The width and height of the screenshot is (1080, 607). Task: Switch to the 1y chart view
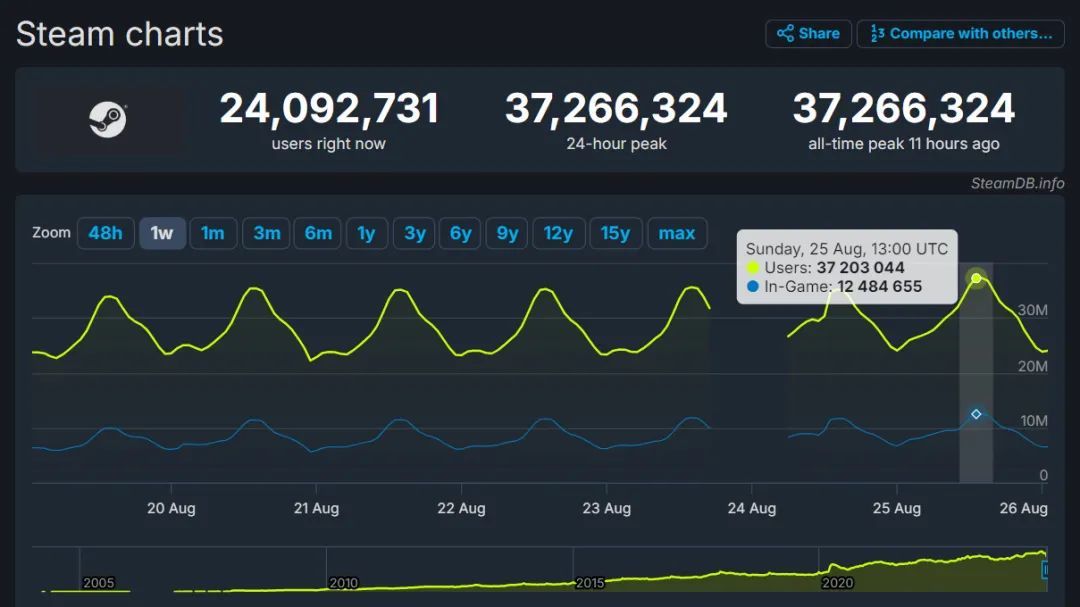pos(366,233)
